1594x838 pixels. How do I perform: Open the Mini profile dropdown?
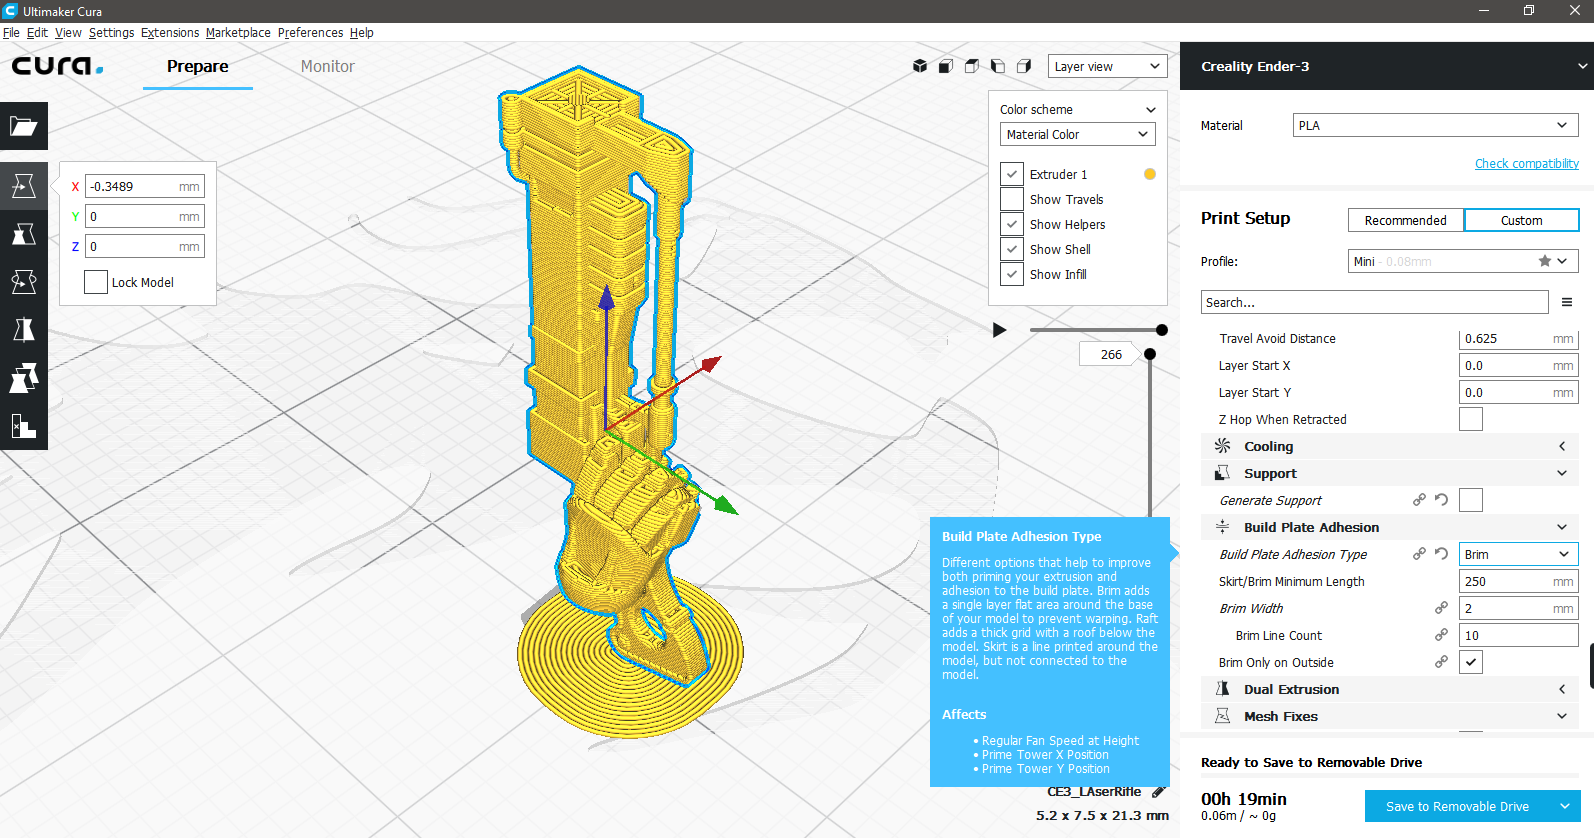[x=1463, y=261]
